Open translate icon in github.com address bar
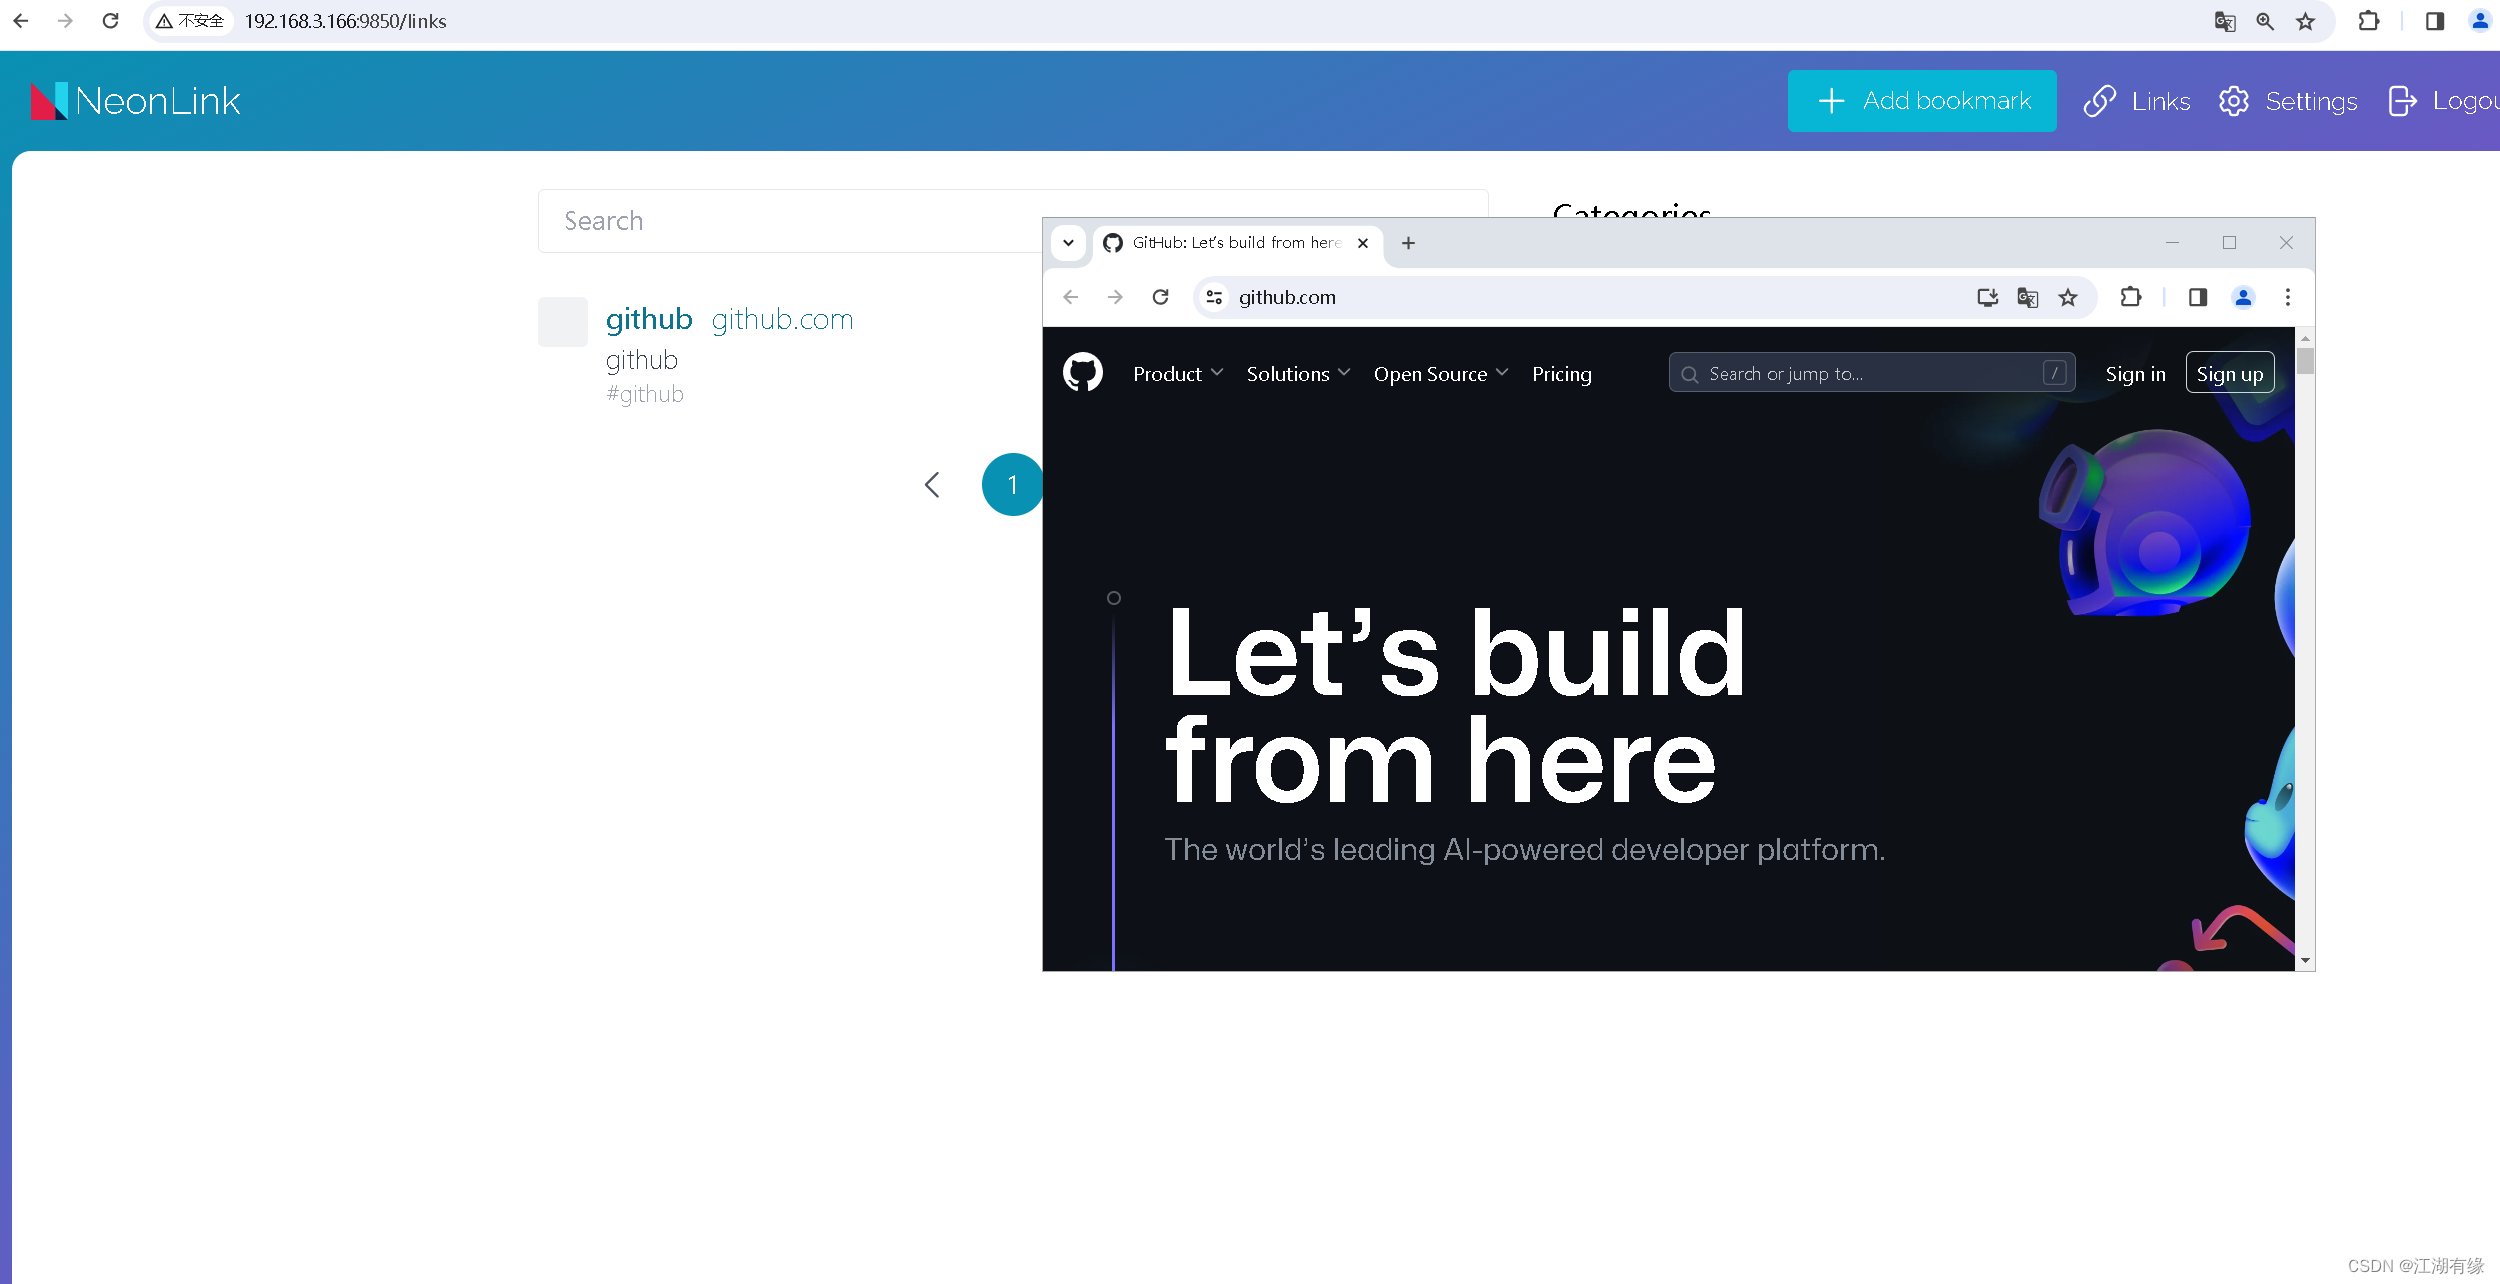This screenshot has height=1284, width=2500. point(2027,297)
